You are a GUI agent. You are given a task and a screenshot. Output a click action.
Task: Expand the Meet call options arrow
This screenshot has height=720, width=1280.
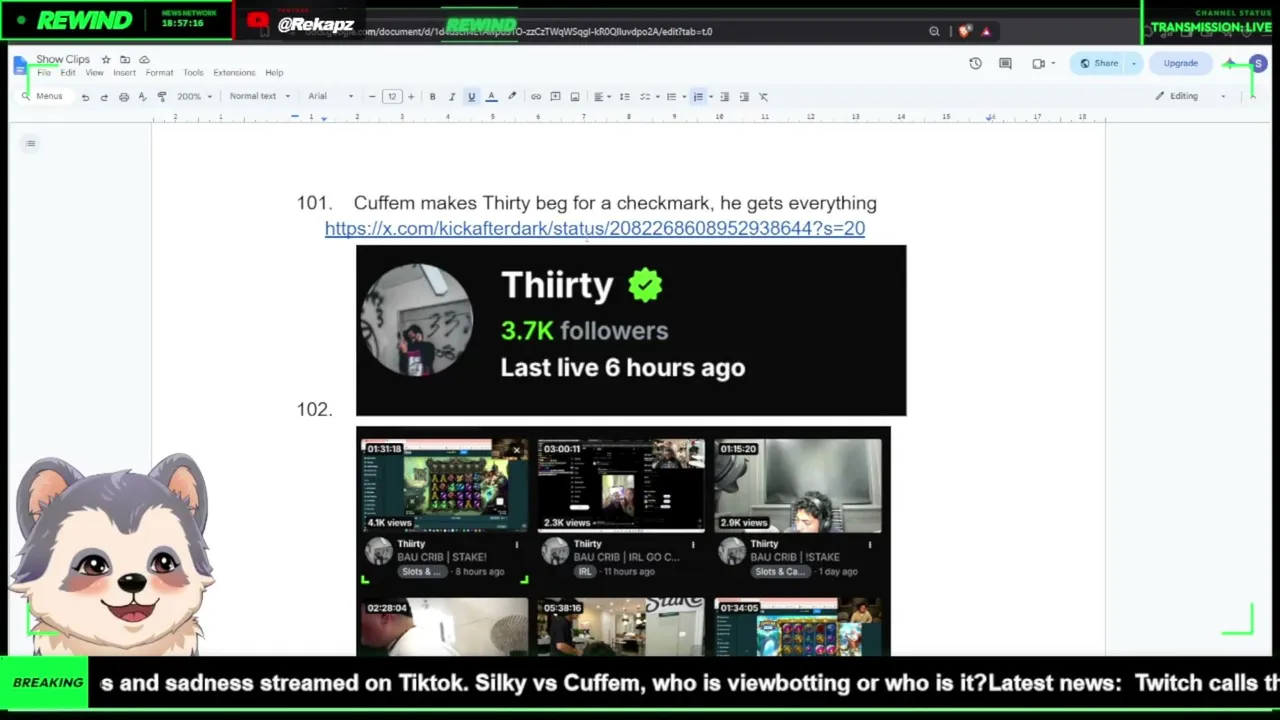(1053, 63)
